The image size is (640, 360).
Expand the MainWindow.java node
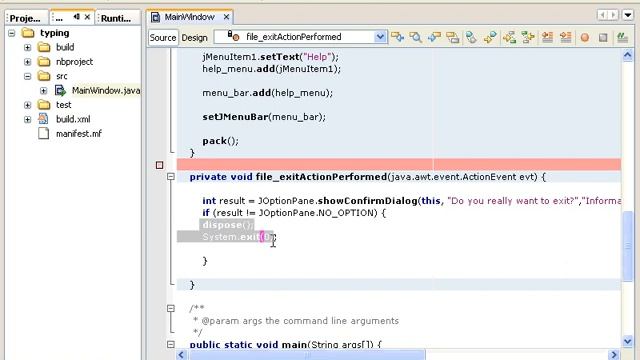44,90
